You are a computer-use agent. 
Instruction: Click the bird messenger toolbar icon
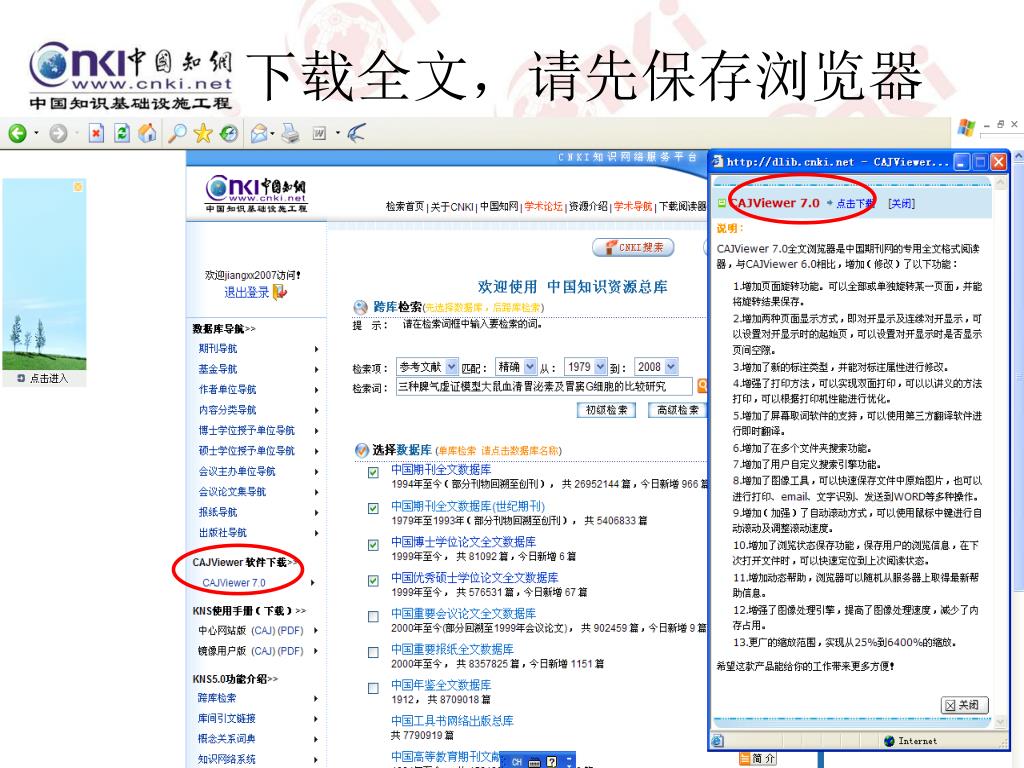point(356,133)
